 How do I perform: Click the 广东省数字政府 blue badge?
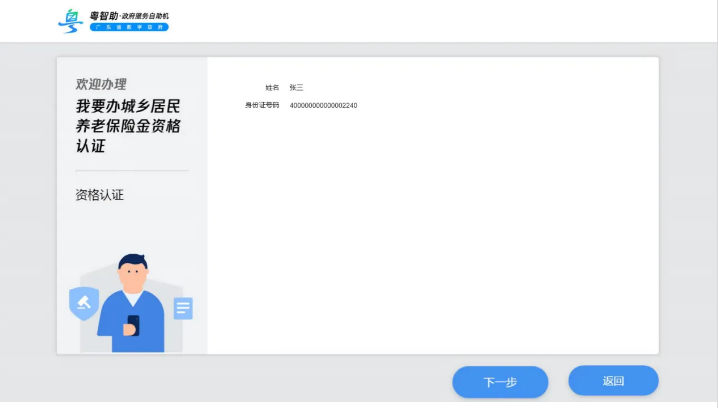tap(129, 28)
